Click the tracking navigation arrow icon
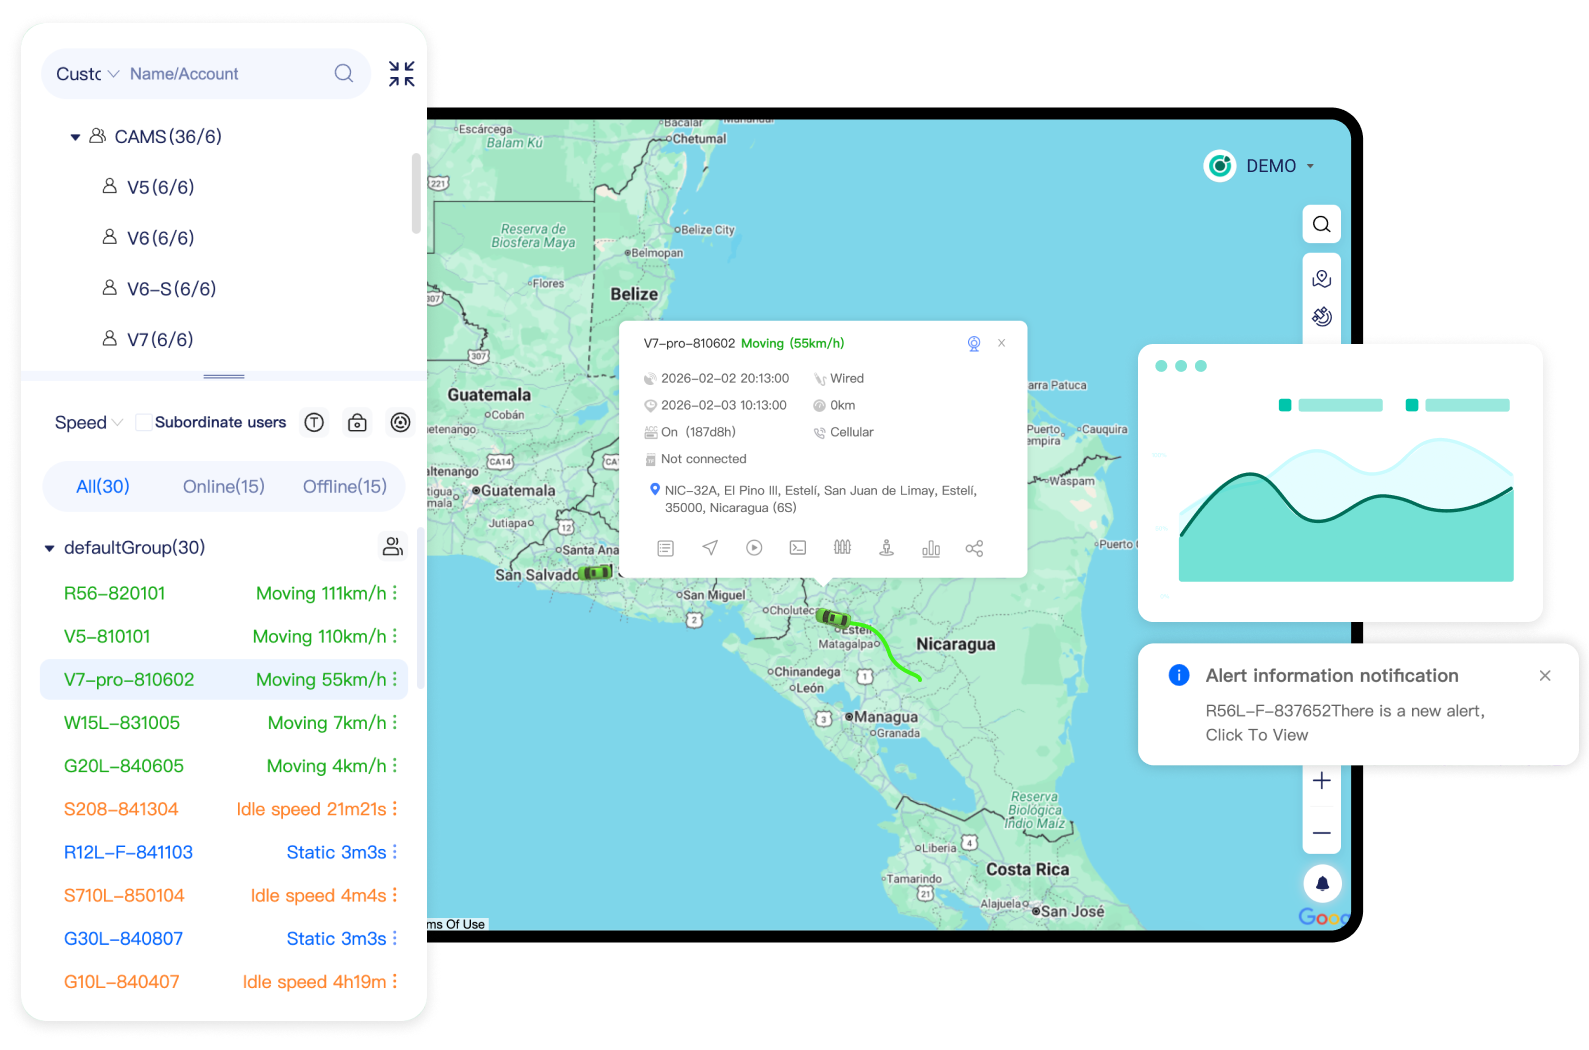 point(710,548)
